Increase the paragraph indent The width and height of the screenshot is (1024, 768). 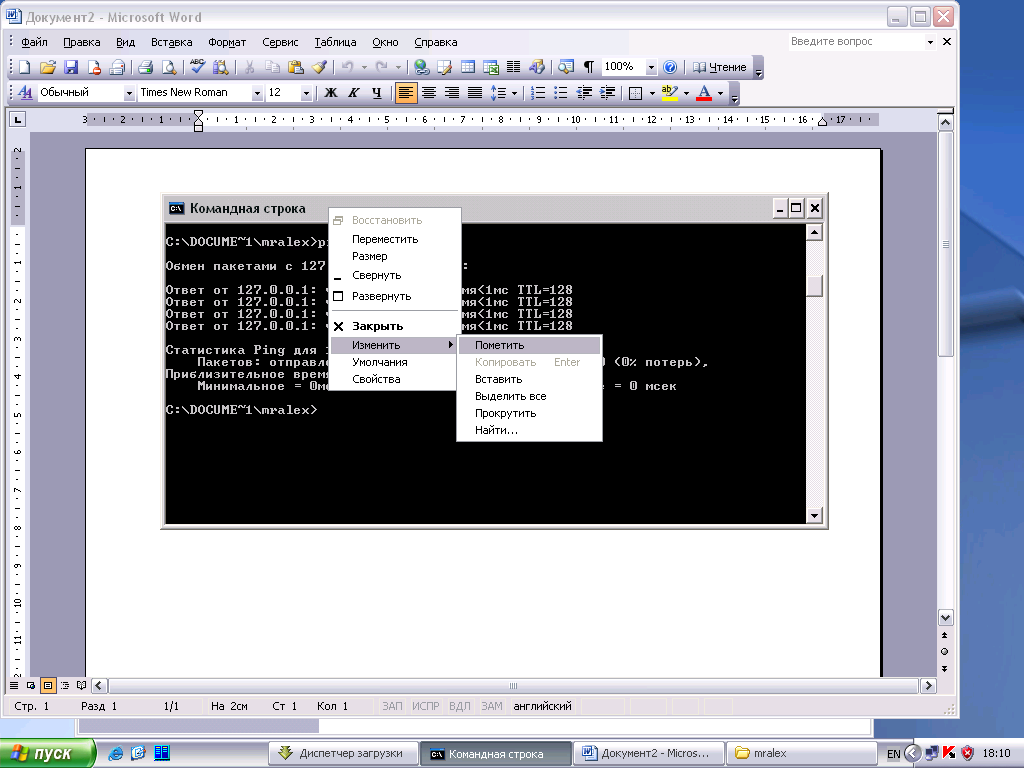607,93
